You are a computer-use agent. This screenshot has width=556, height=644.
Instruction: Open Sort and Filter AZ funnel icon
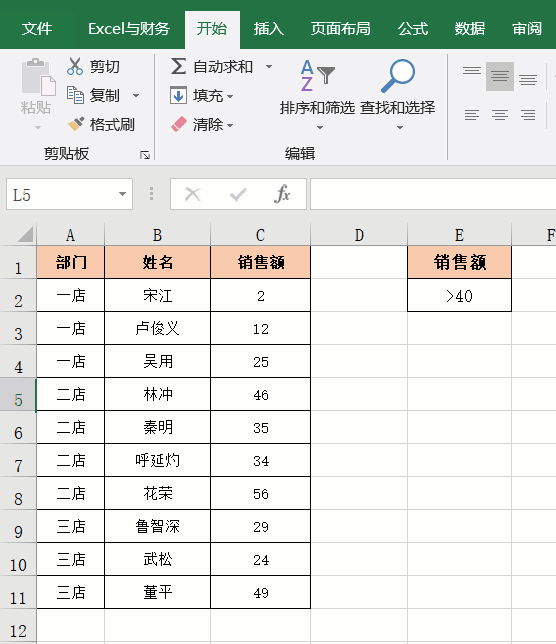pyautogui.click(x=317, y=76)
